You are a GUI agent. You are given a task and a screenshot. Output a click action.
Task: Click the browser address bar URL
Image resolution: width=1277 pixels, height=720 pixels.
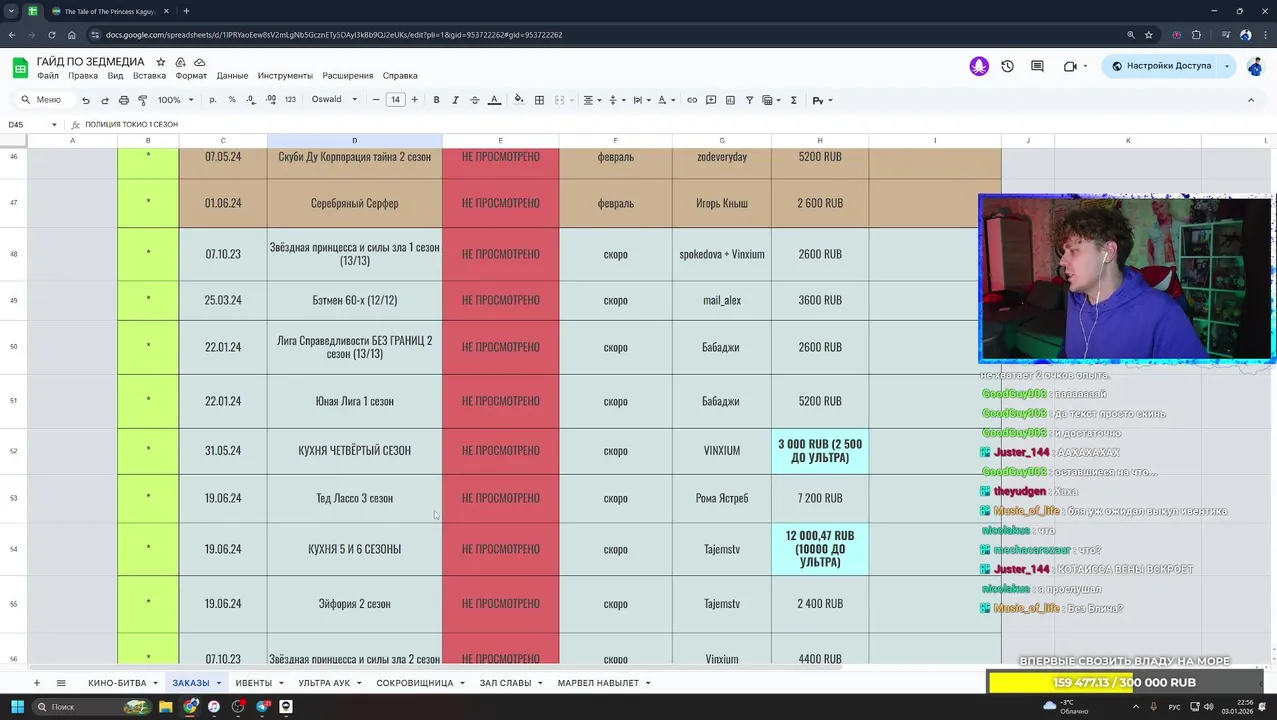coord(334,35)
